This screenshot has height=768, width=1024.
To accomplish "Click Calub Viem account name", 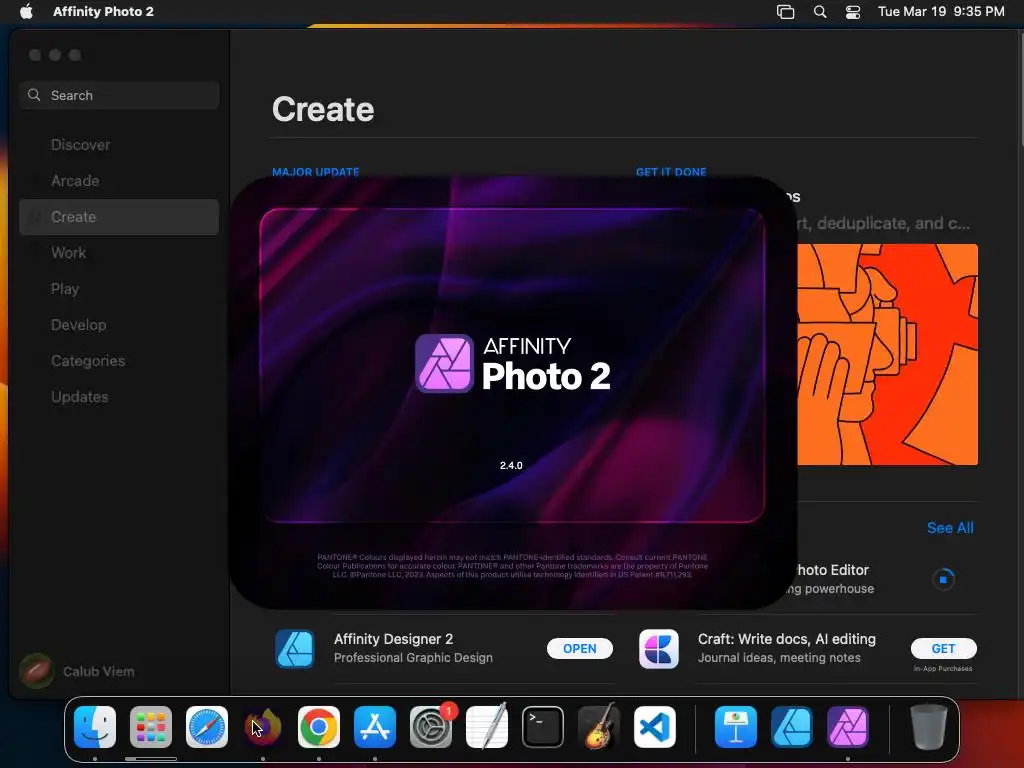I will tap(99, 671).
